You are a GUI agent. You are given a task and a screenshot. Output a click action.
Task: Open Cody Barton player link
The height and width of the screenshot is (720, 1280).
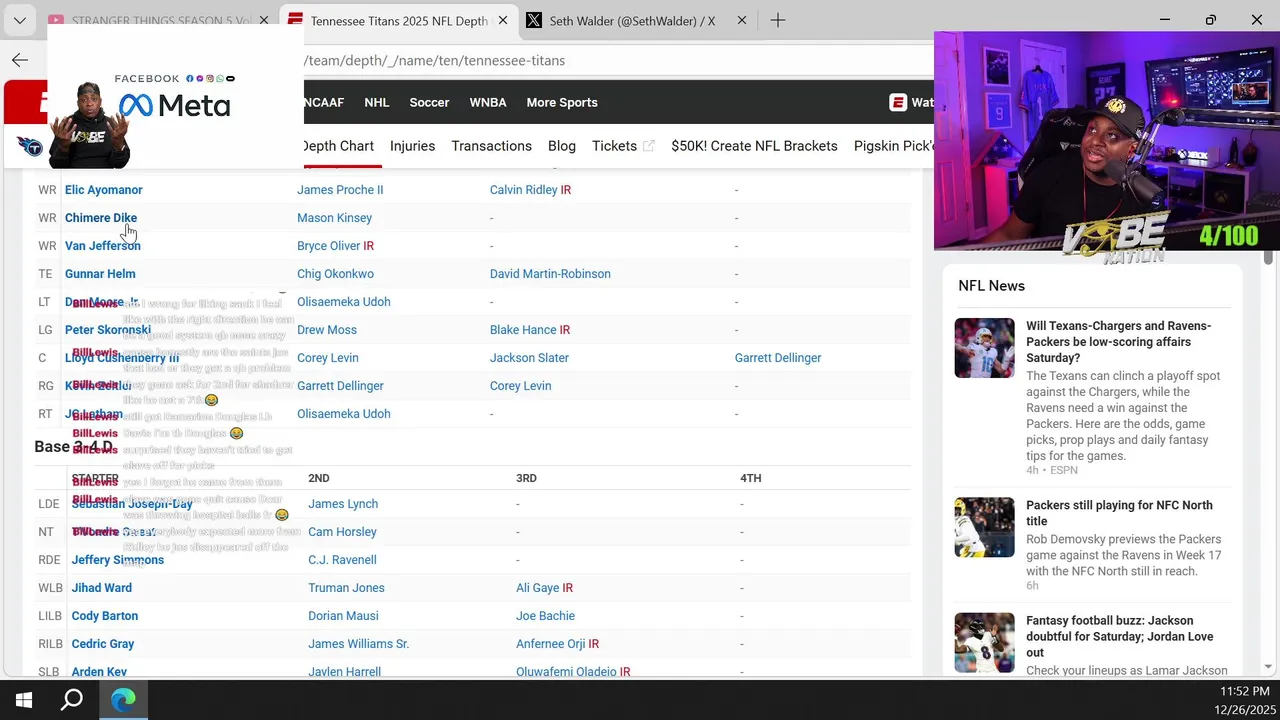[x=105, y=616]
